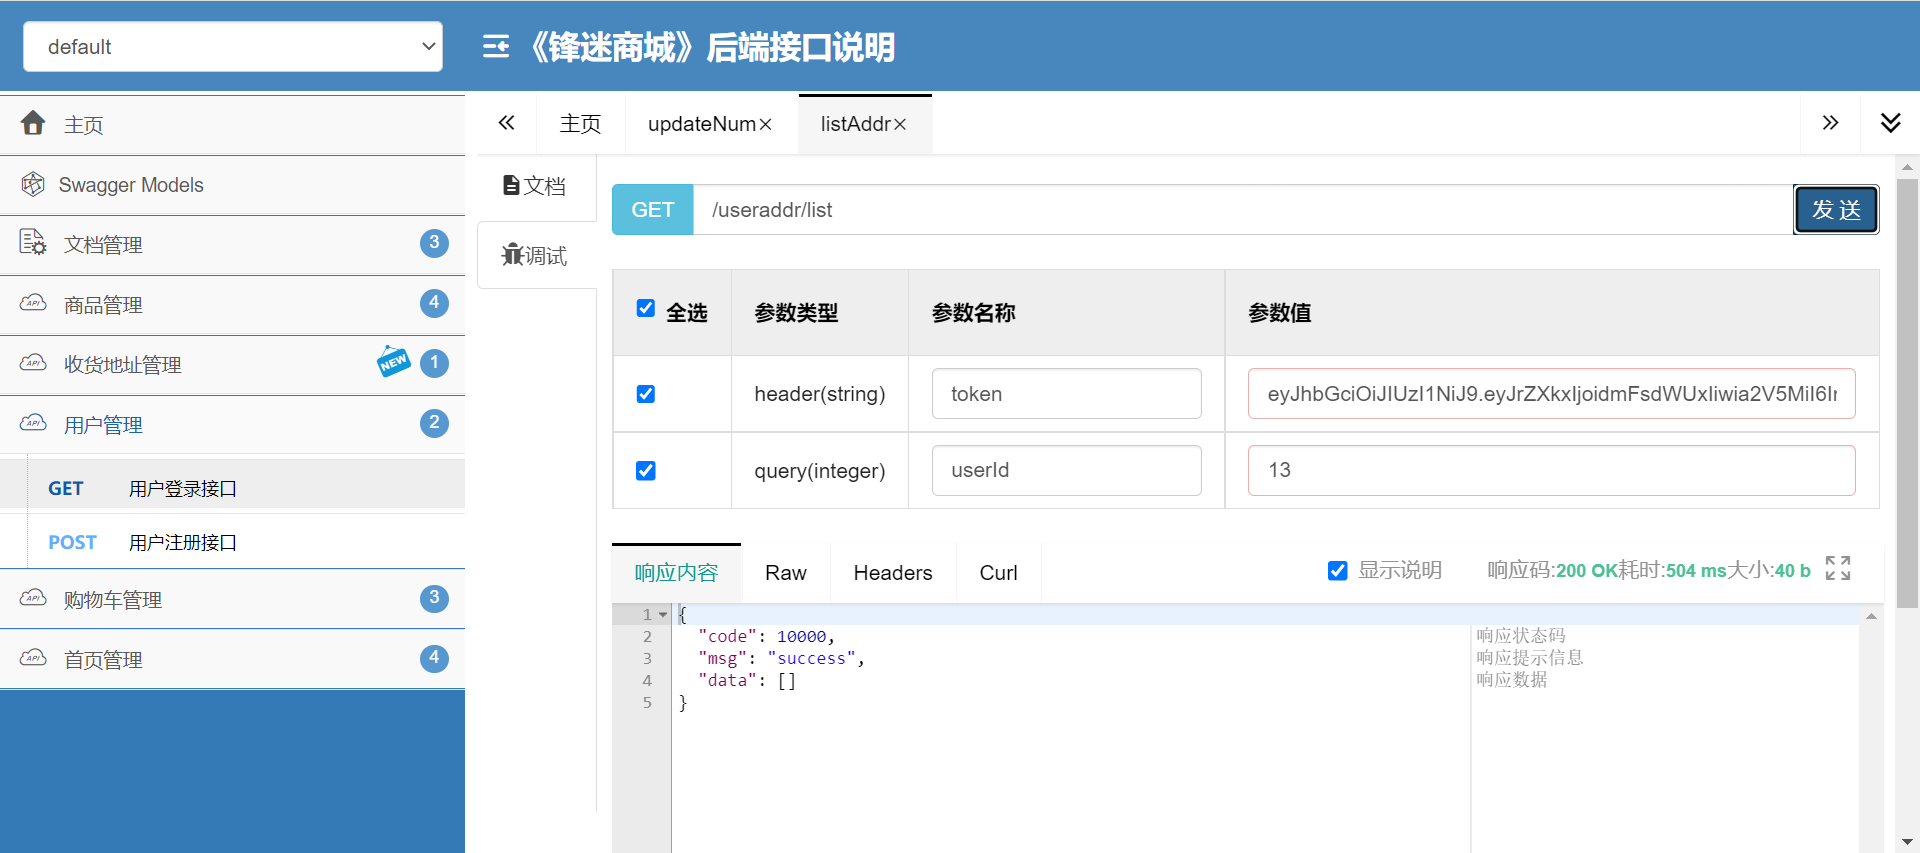Switch to the 调试 side tab
The width and height of the screenshot is (1920, 853).
tap(537, 256)
